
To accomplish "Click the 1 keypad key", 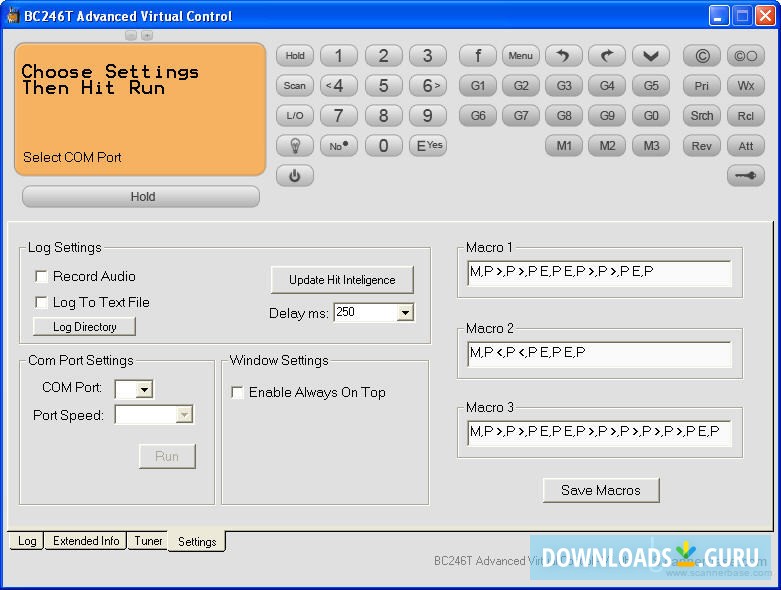I will click(x=339, y=56).
